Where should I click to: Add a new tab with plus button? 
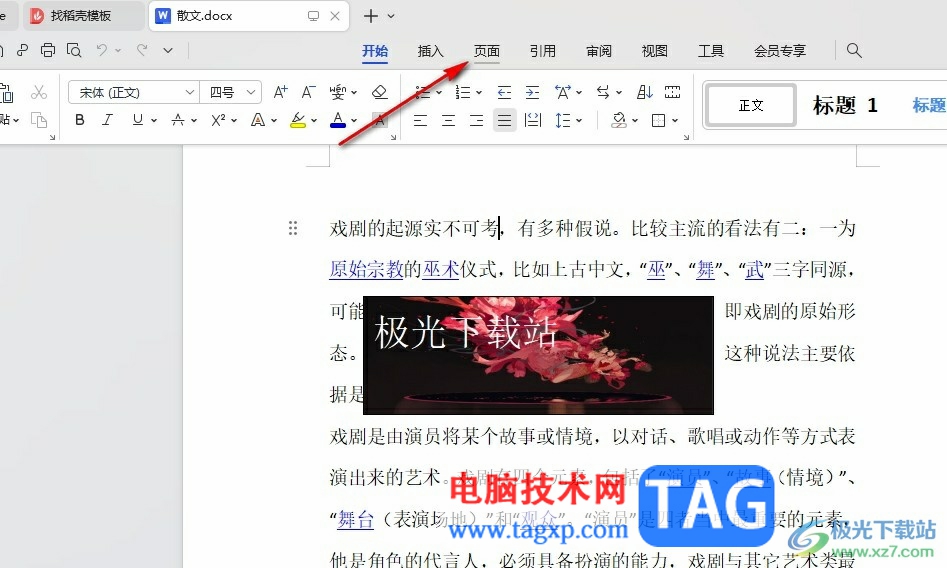click(x=371, y=16)
